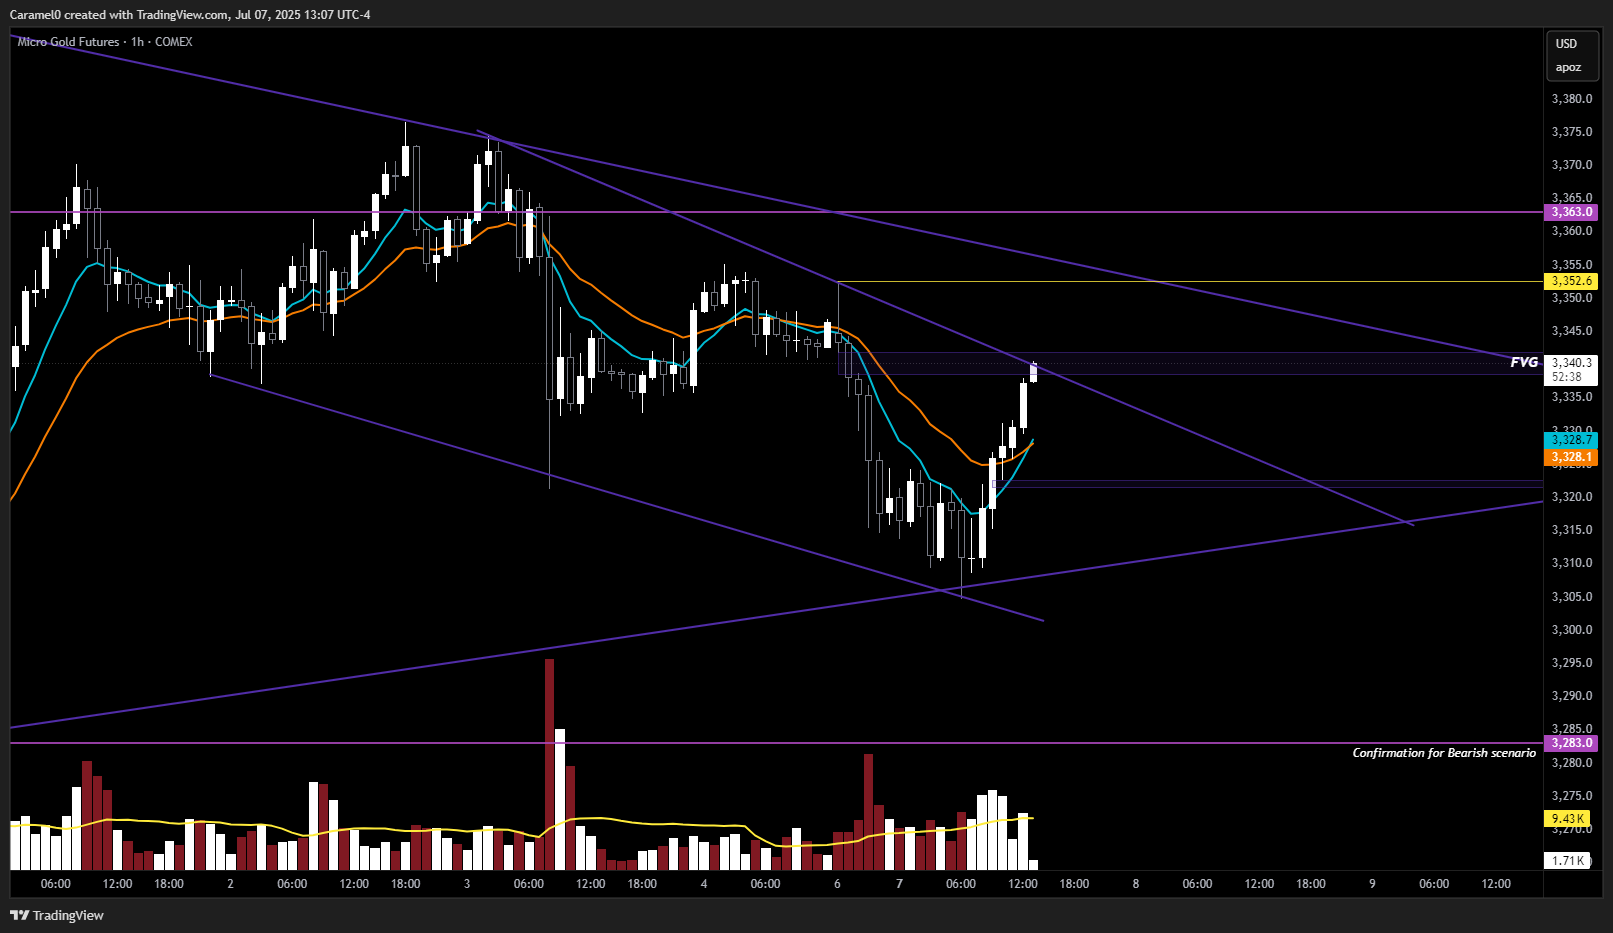Click the 3,335.0 price axis label

[x=1572, y=397]
